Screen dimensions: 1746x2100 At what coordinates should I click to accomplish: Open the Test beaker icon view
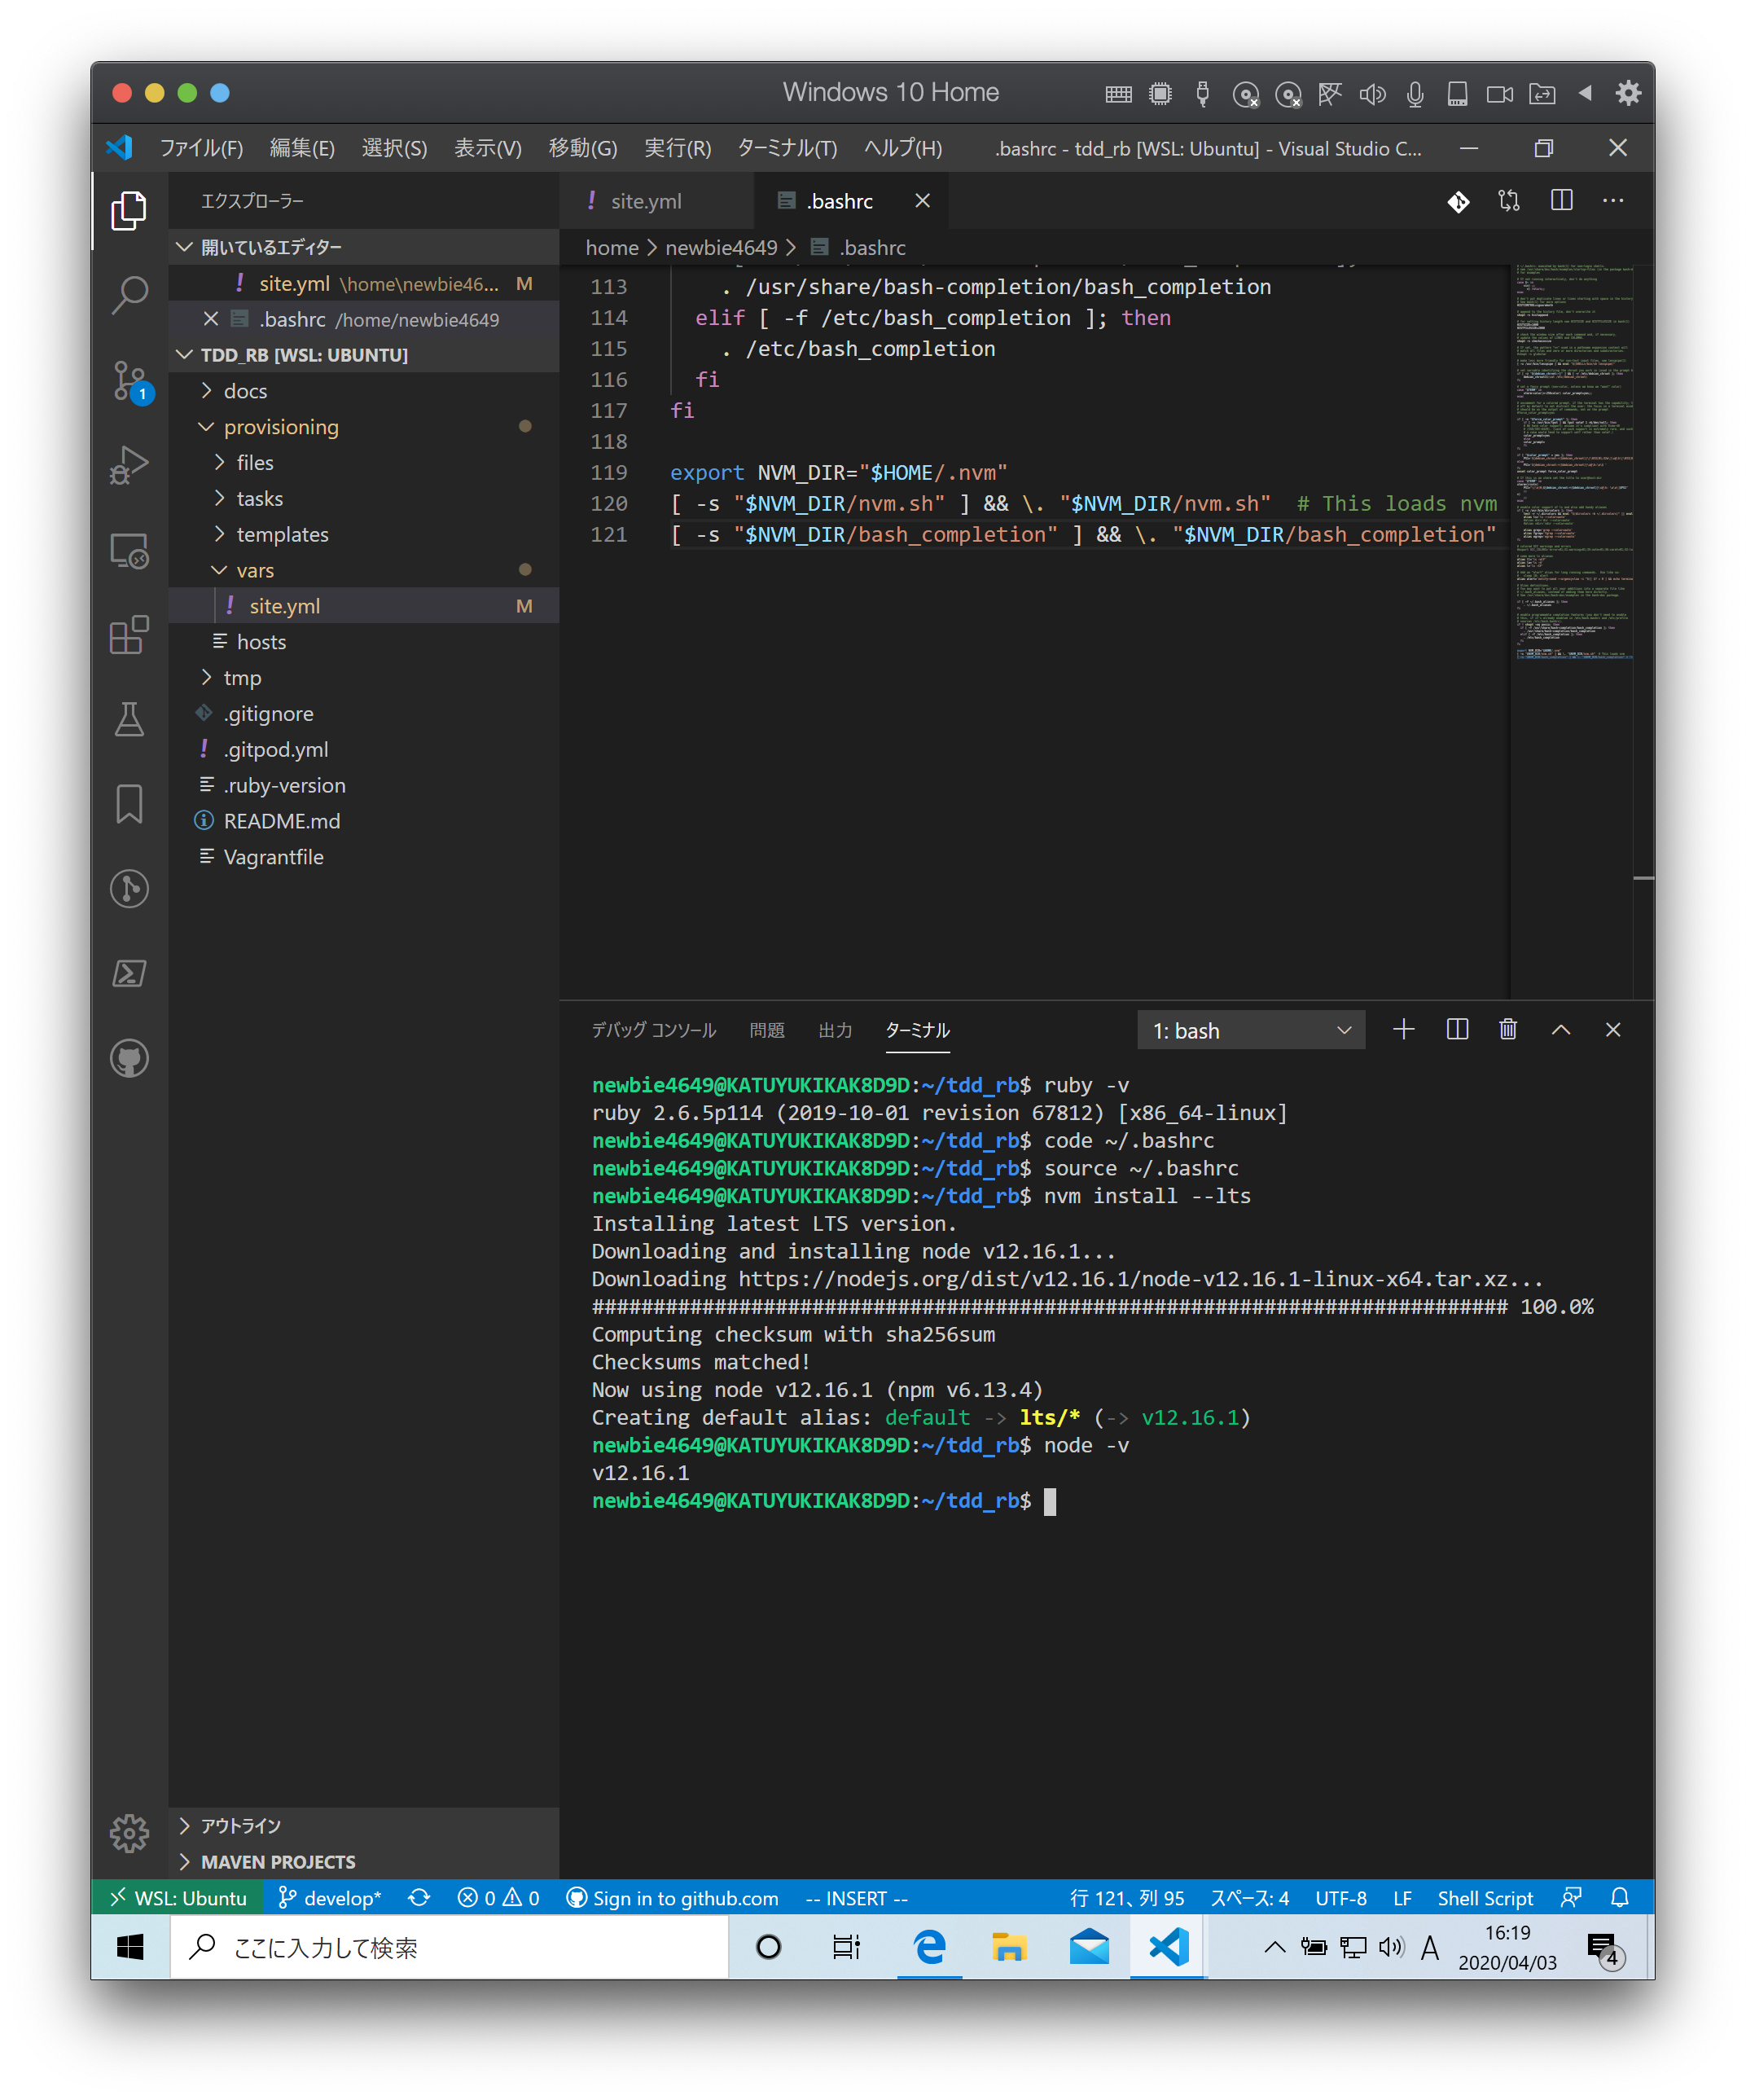pos(129,719)
